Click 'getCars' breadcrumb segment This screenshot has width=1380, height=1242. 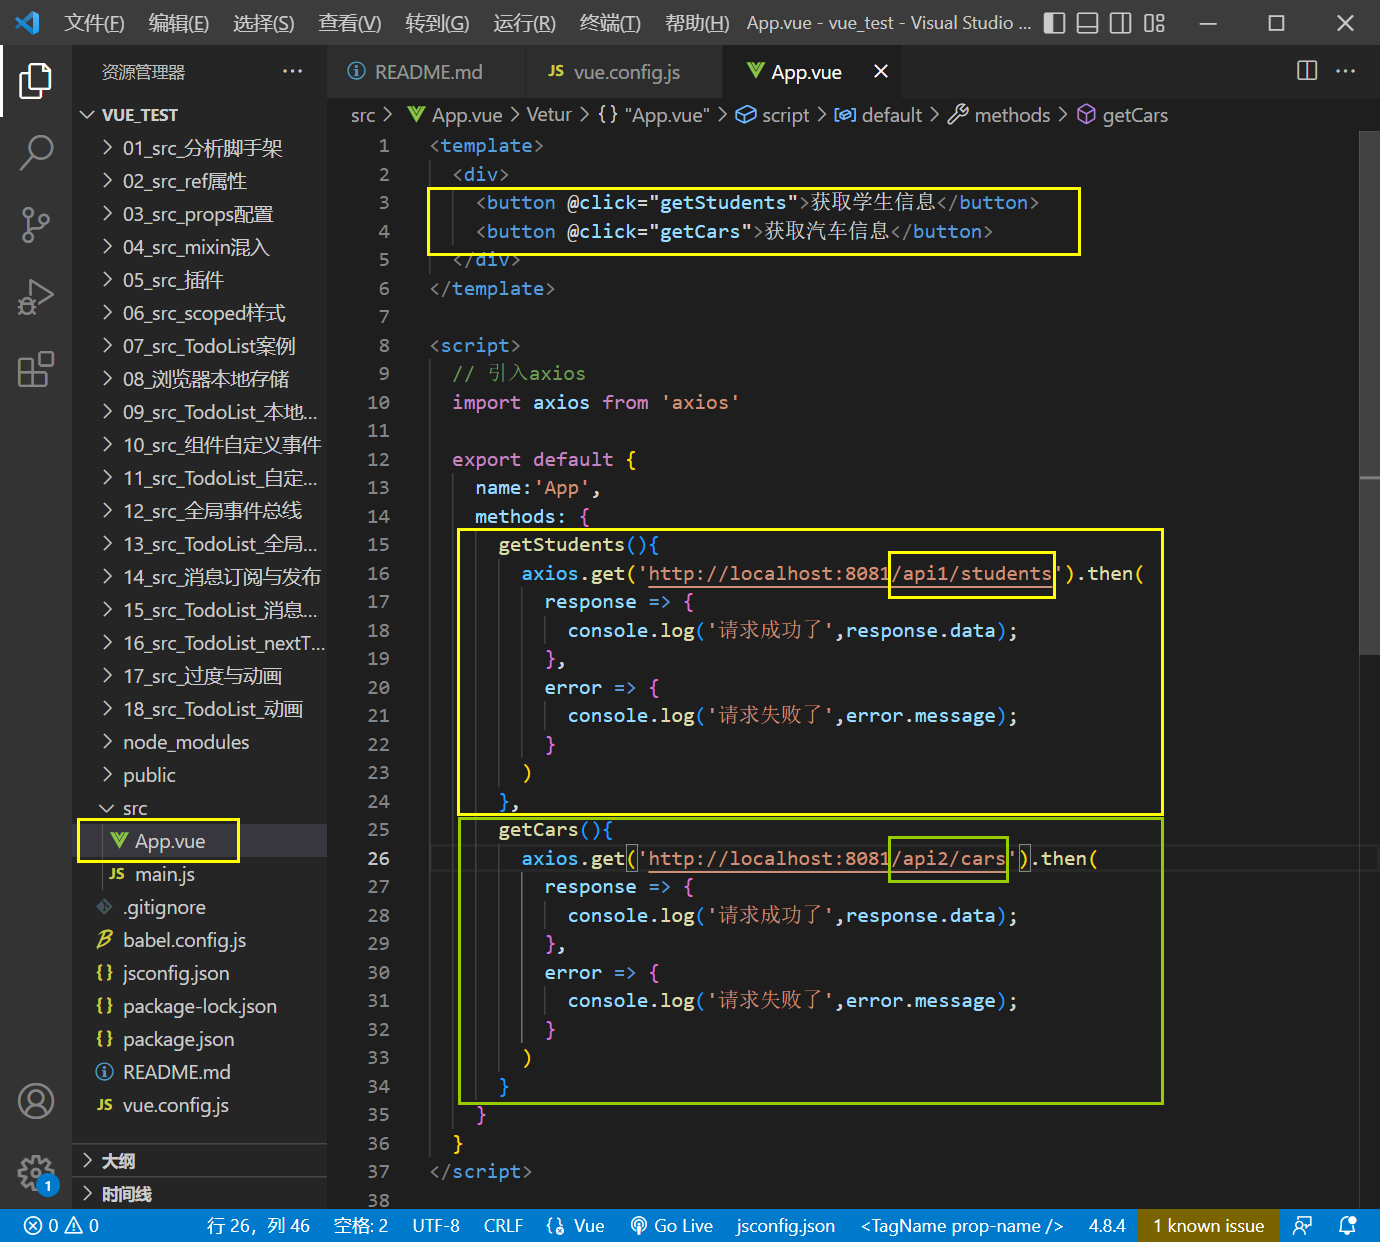click(x=1135, y=115)
